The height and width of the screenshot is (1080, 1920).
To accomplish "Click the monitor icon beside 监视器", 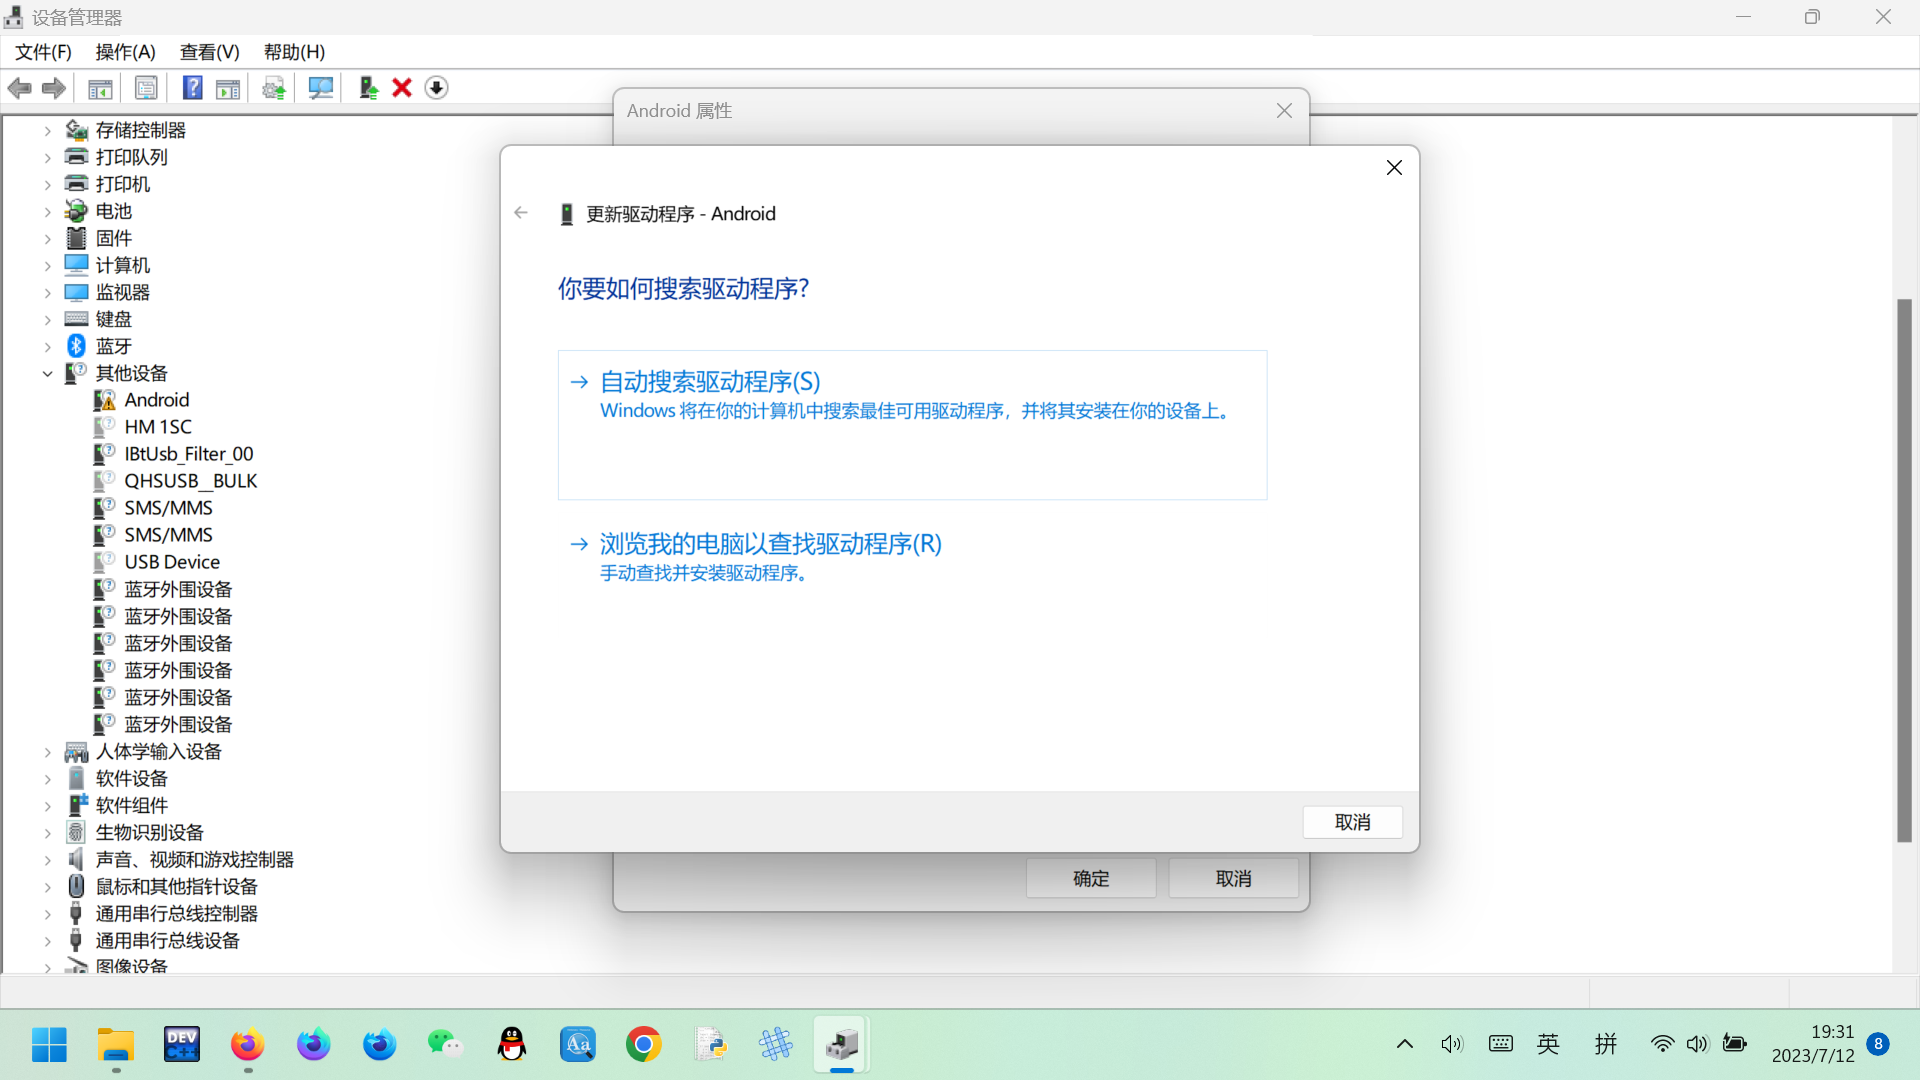I will pos(76,292).
